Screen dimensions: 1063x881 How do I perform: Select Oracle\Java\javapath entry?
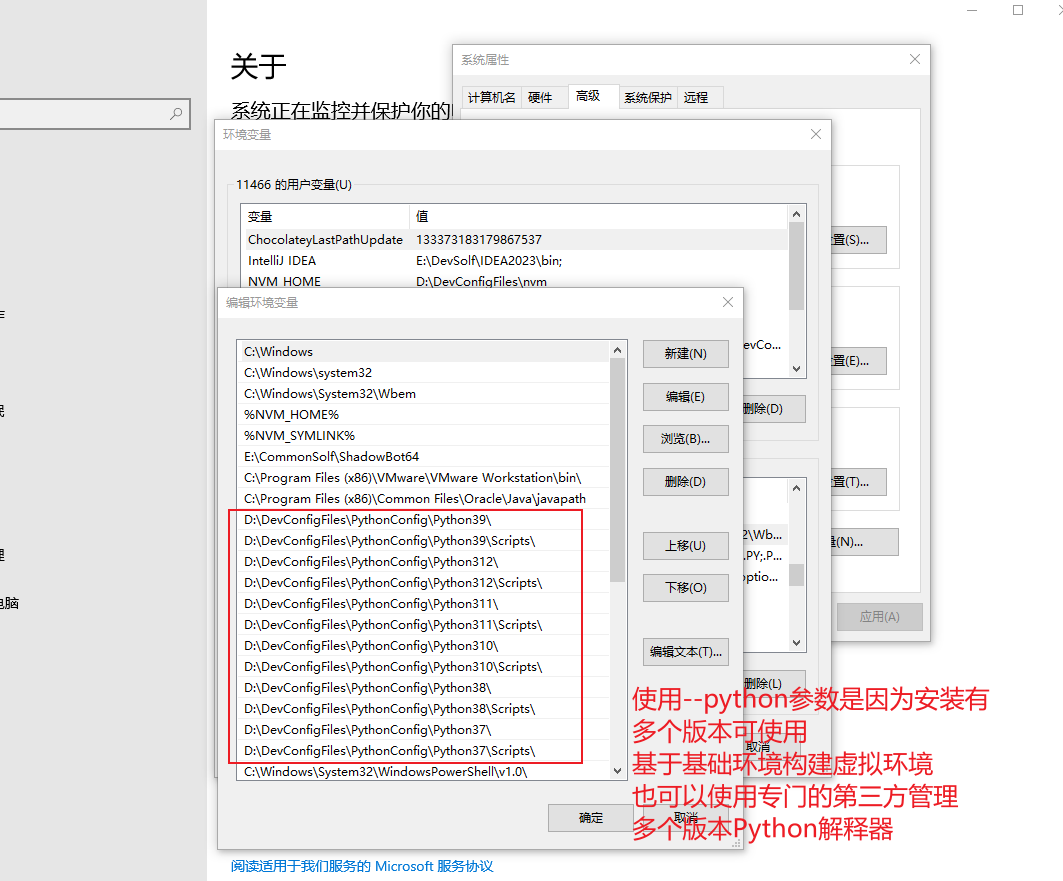pos(424,499)
